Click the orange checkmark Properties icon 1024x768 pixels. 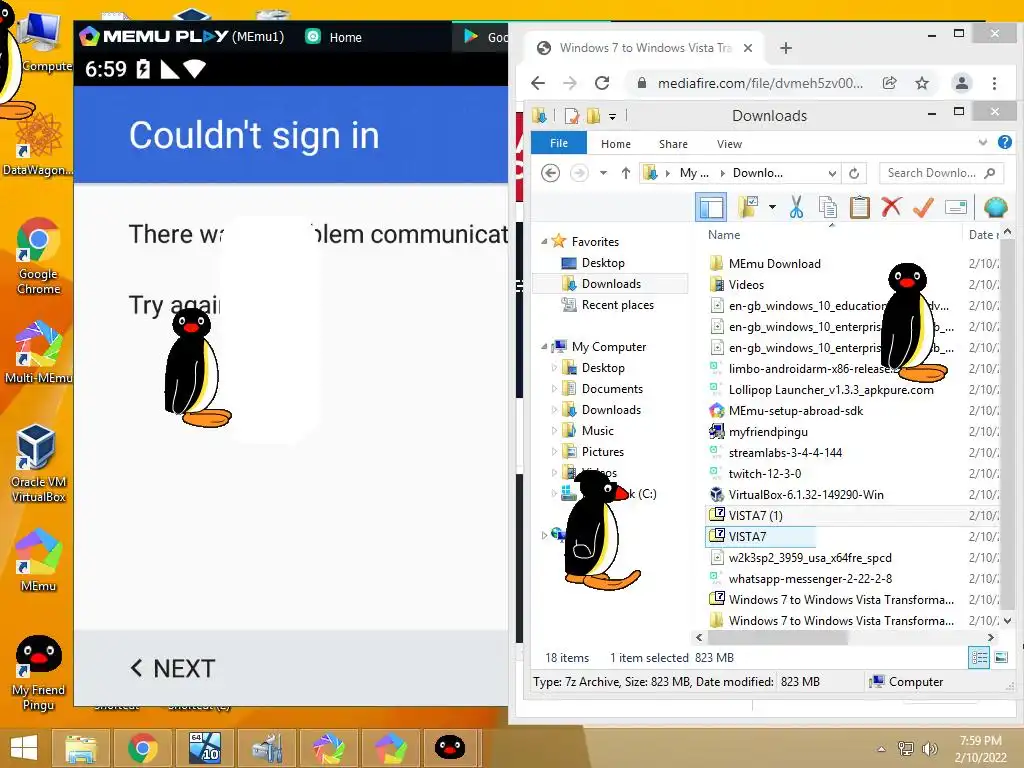pos(923,208)
